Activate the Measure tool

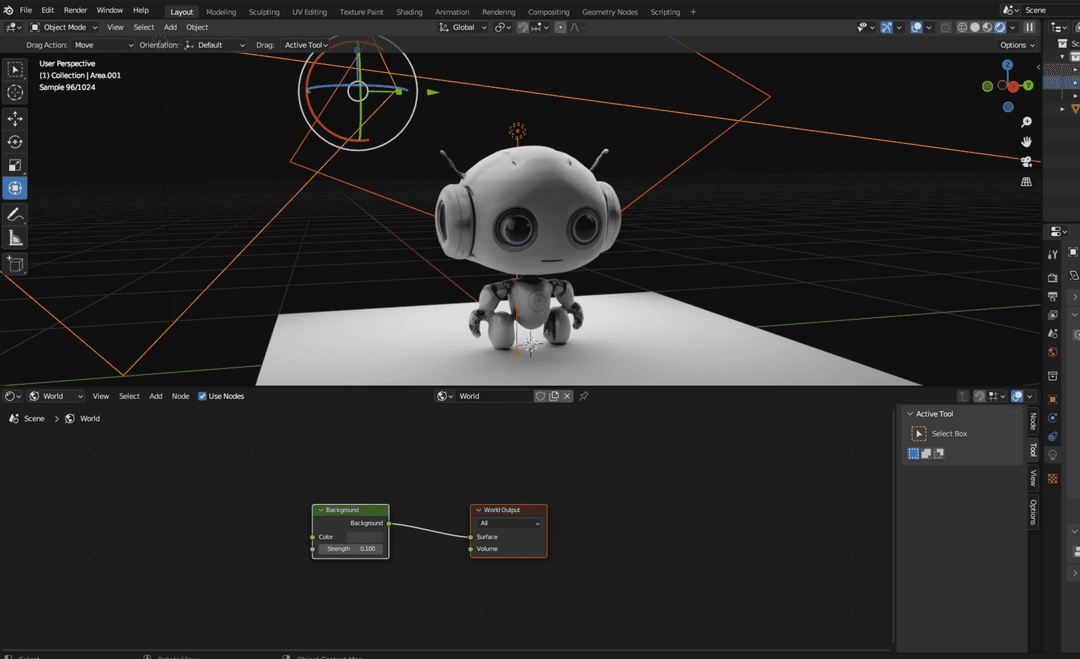15,237
